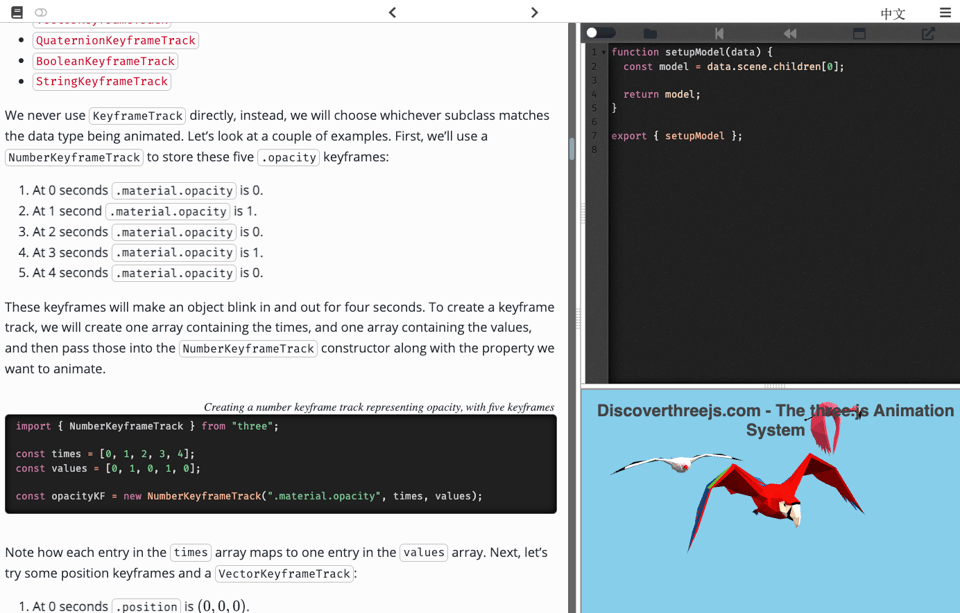
Task: Go to the next chapter arrow
Action: click(x=534, y=13)
